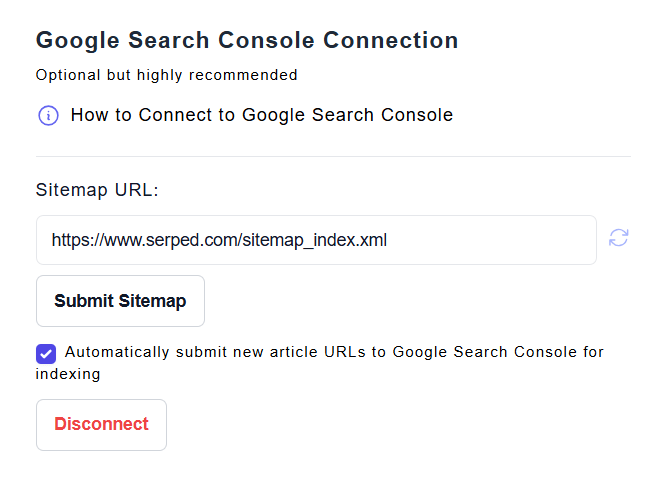Open the How to Connect guide link
Viewport: 652px width, 480px height.
261,115
